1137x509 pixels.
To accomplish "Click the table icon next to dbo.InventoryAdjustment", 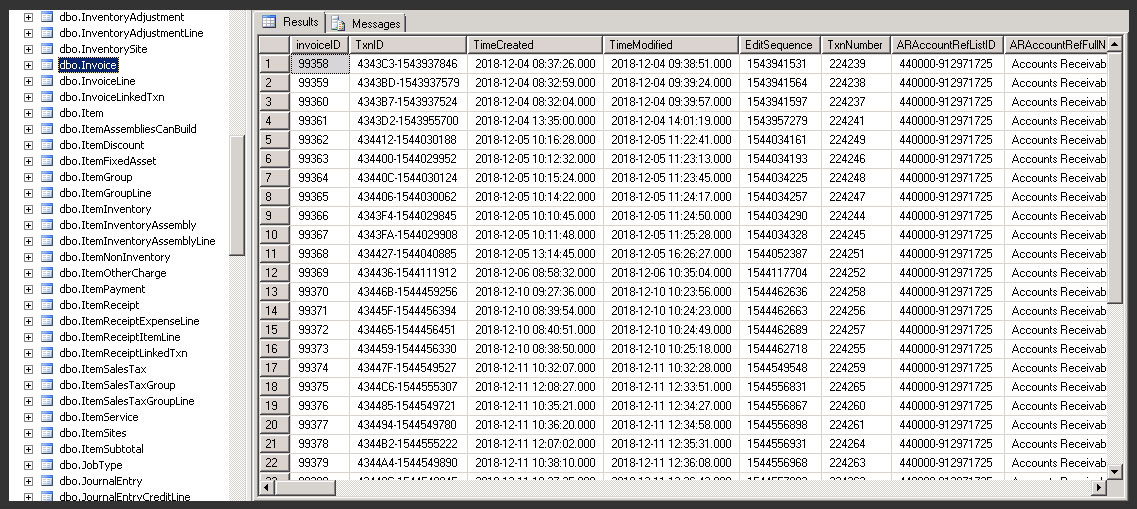I will [x=46, y=17].
